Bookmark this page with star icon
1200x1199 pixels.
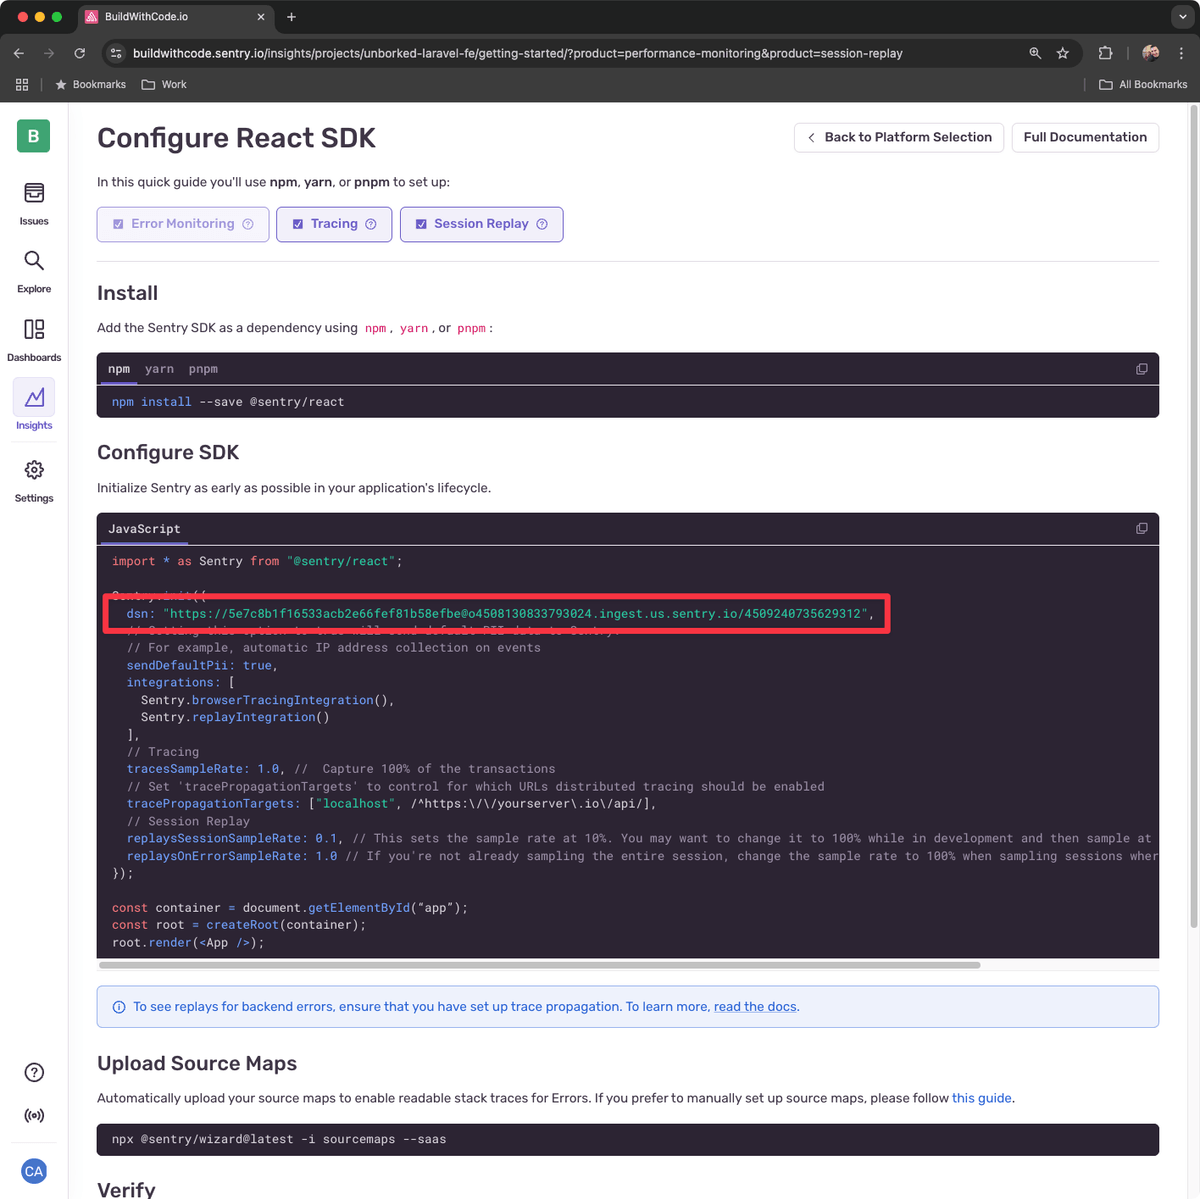pos(1063,53)
